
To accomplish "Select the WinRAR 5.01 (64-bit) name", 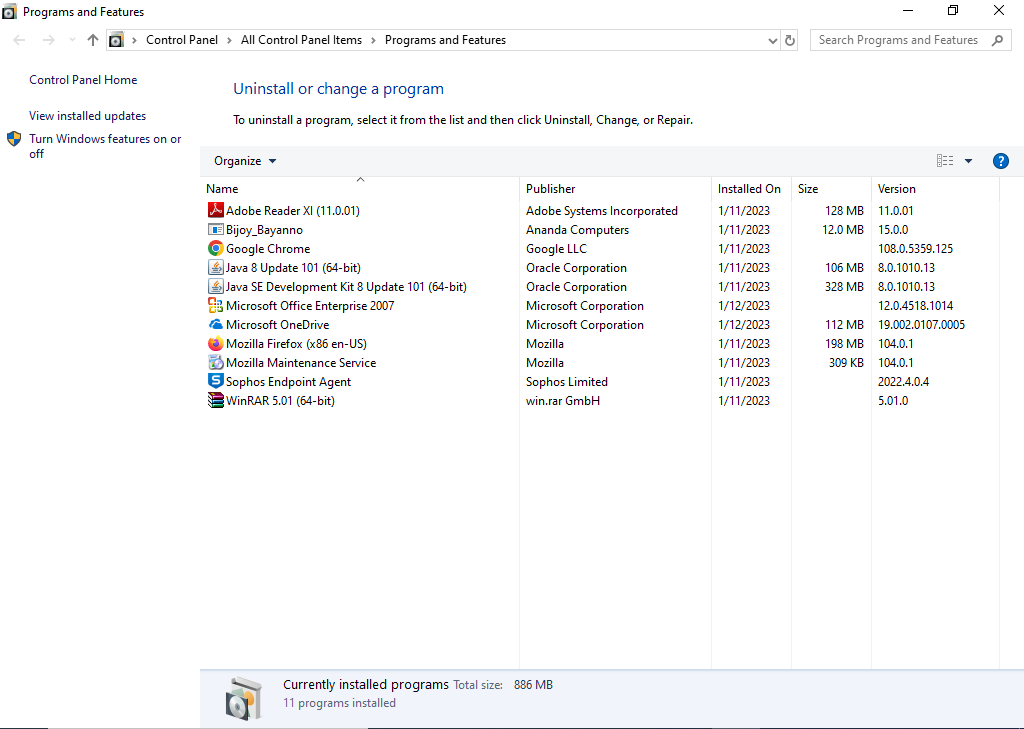I will 280,400.
